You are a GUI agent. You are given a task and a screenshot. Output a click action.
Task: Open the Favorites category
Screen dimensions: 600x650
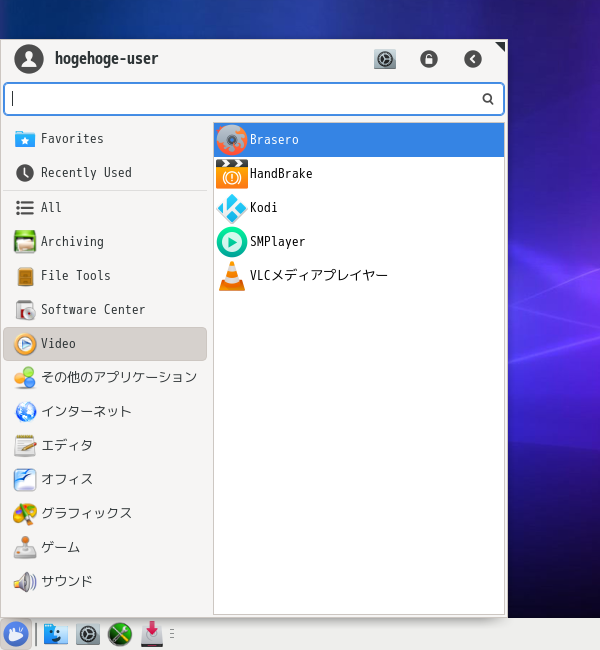point(105,139)
